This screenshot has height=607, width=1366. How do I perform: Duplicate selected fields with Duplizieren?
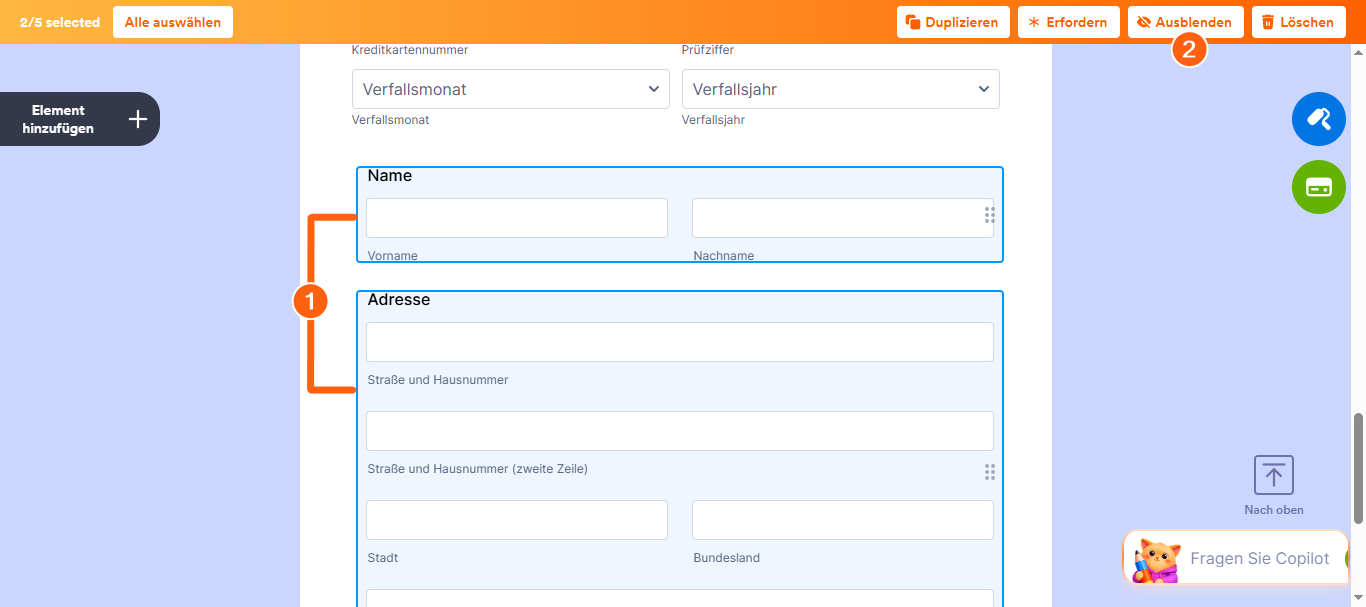[953, 22]
